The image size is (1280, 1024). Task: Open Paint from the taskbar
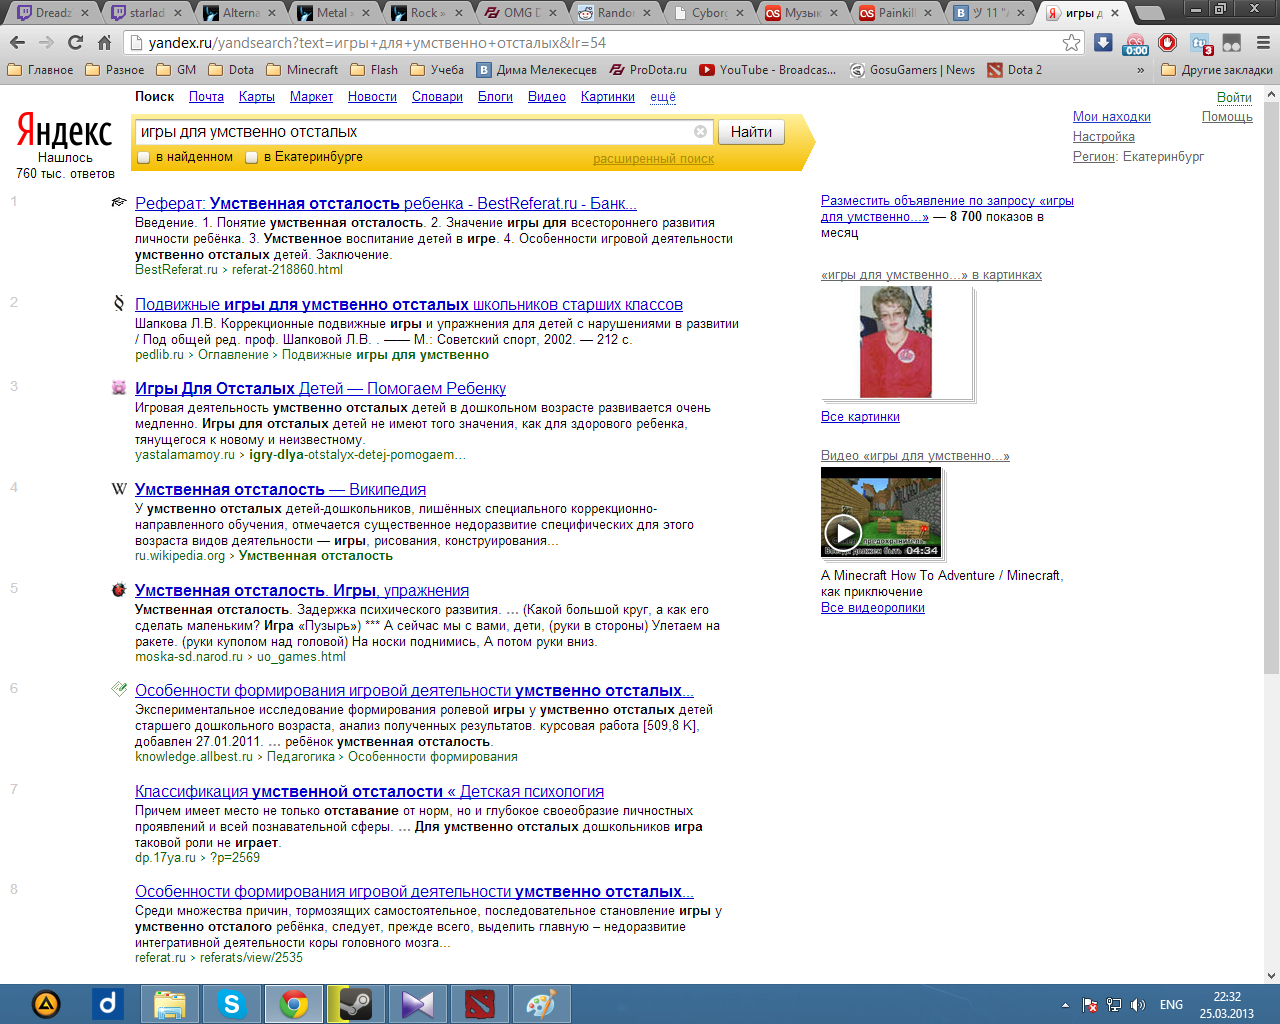541,1004
